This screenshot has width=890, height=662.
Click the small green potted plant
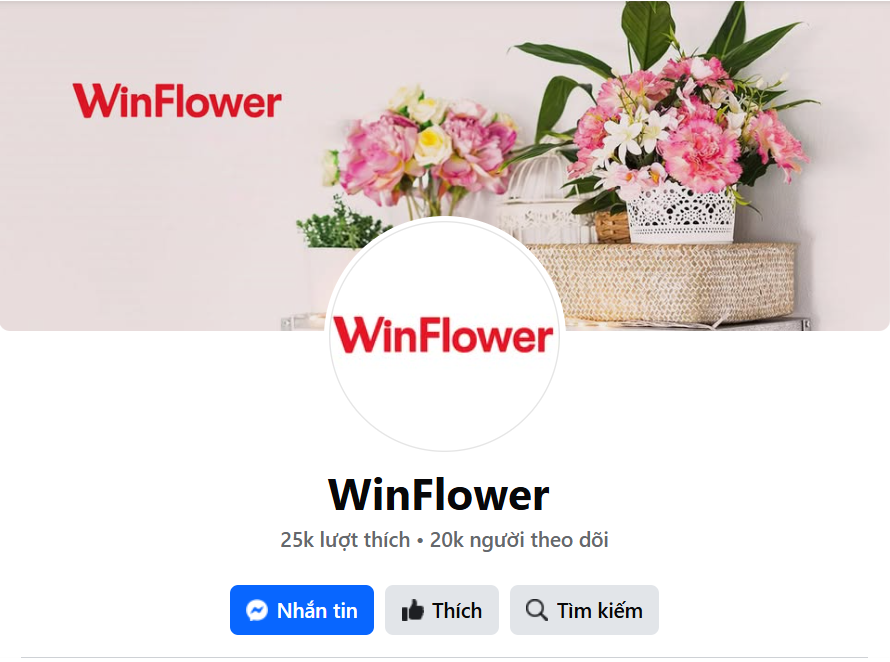tap(335, 227)
